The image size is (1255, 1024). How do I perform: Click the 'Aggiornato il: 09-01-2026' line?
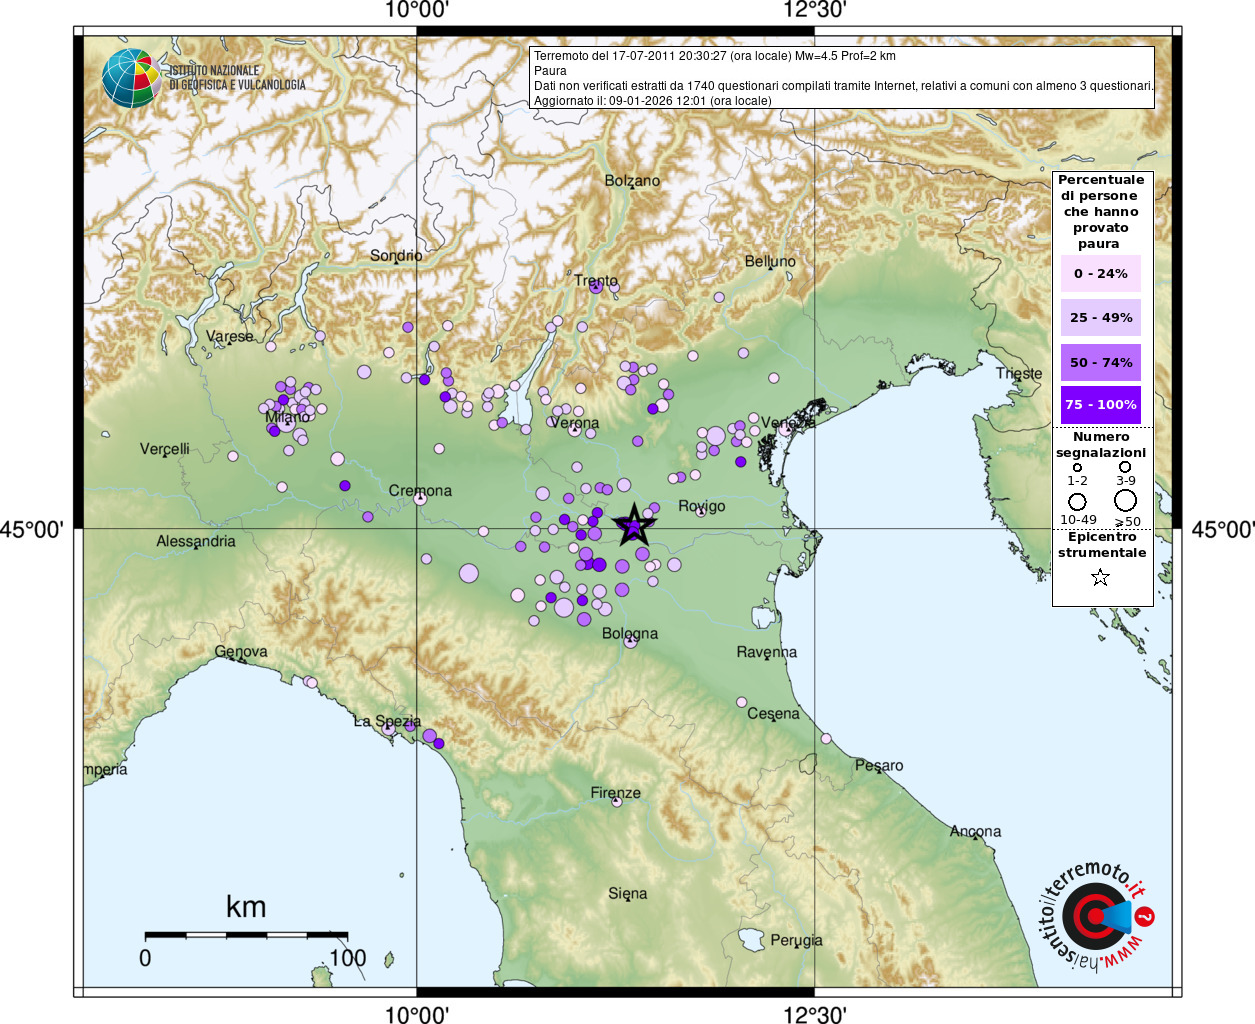pos(653,101)
